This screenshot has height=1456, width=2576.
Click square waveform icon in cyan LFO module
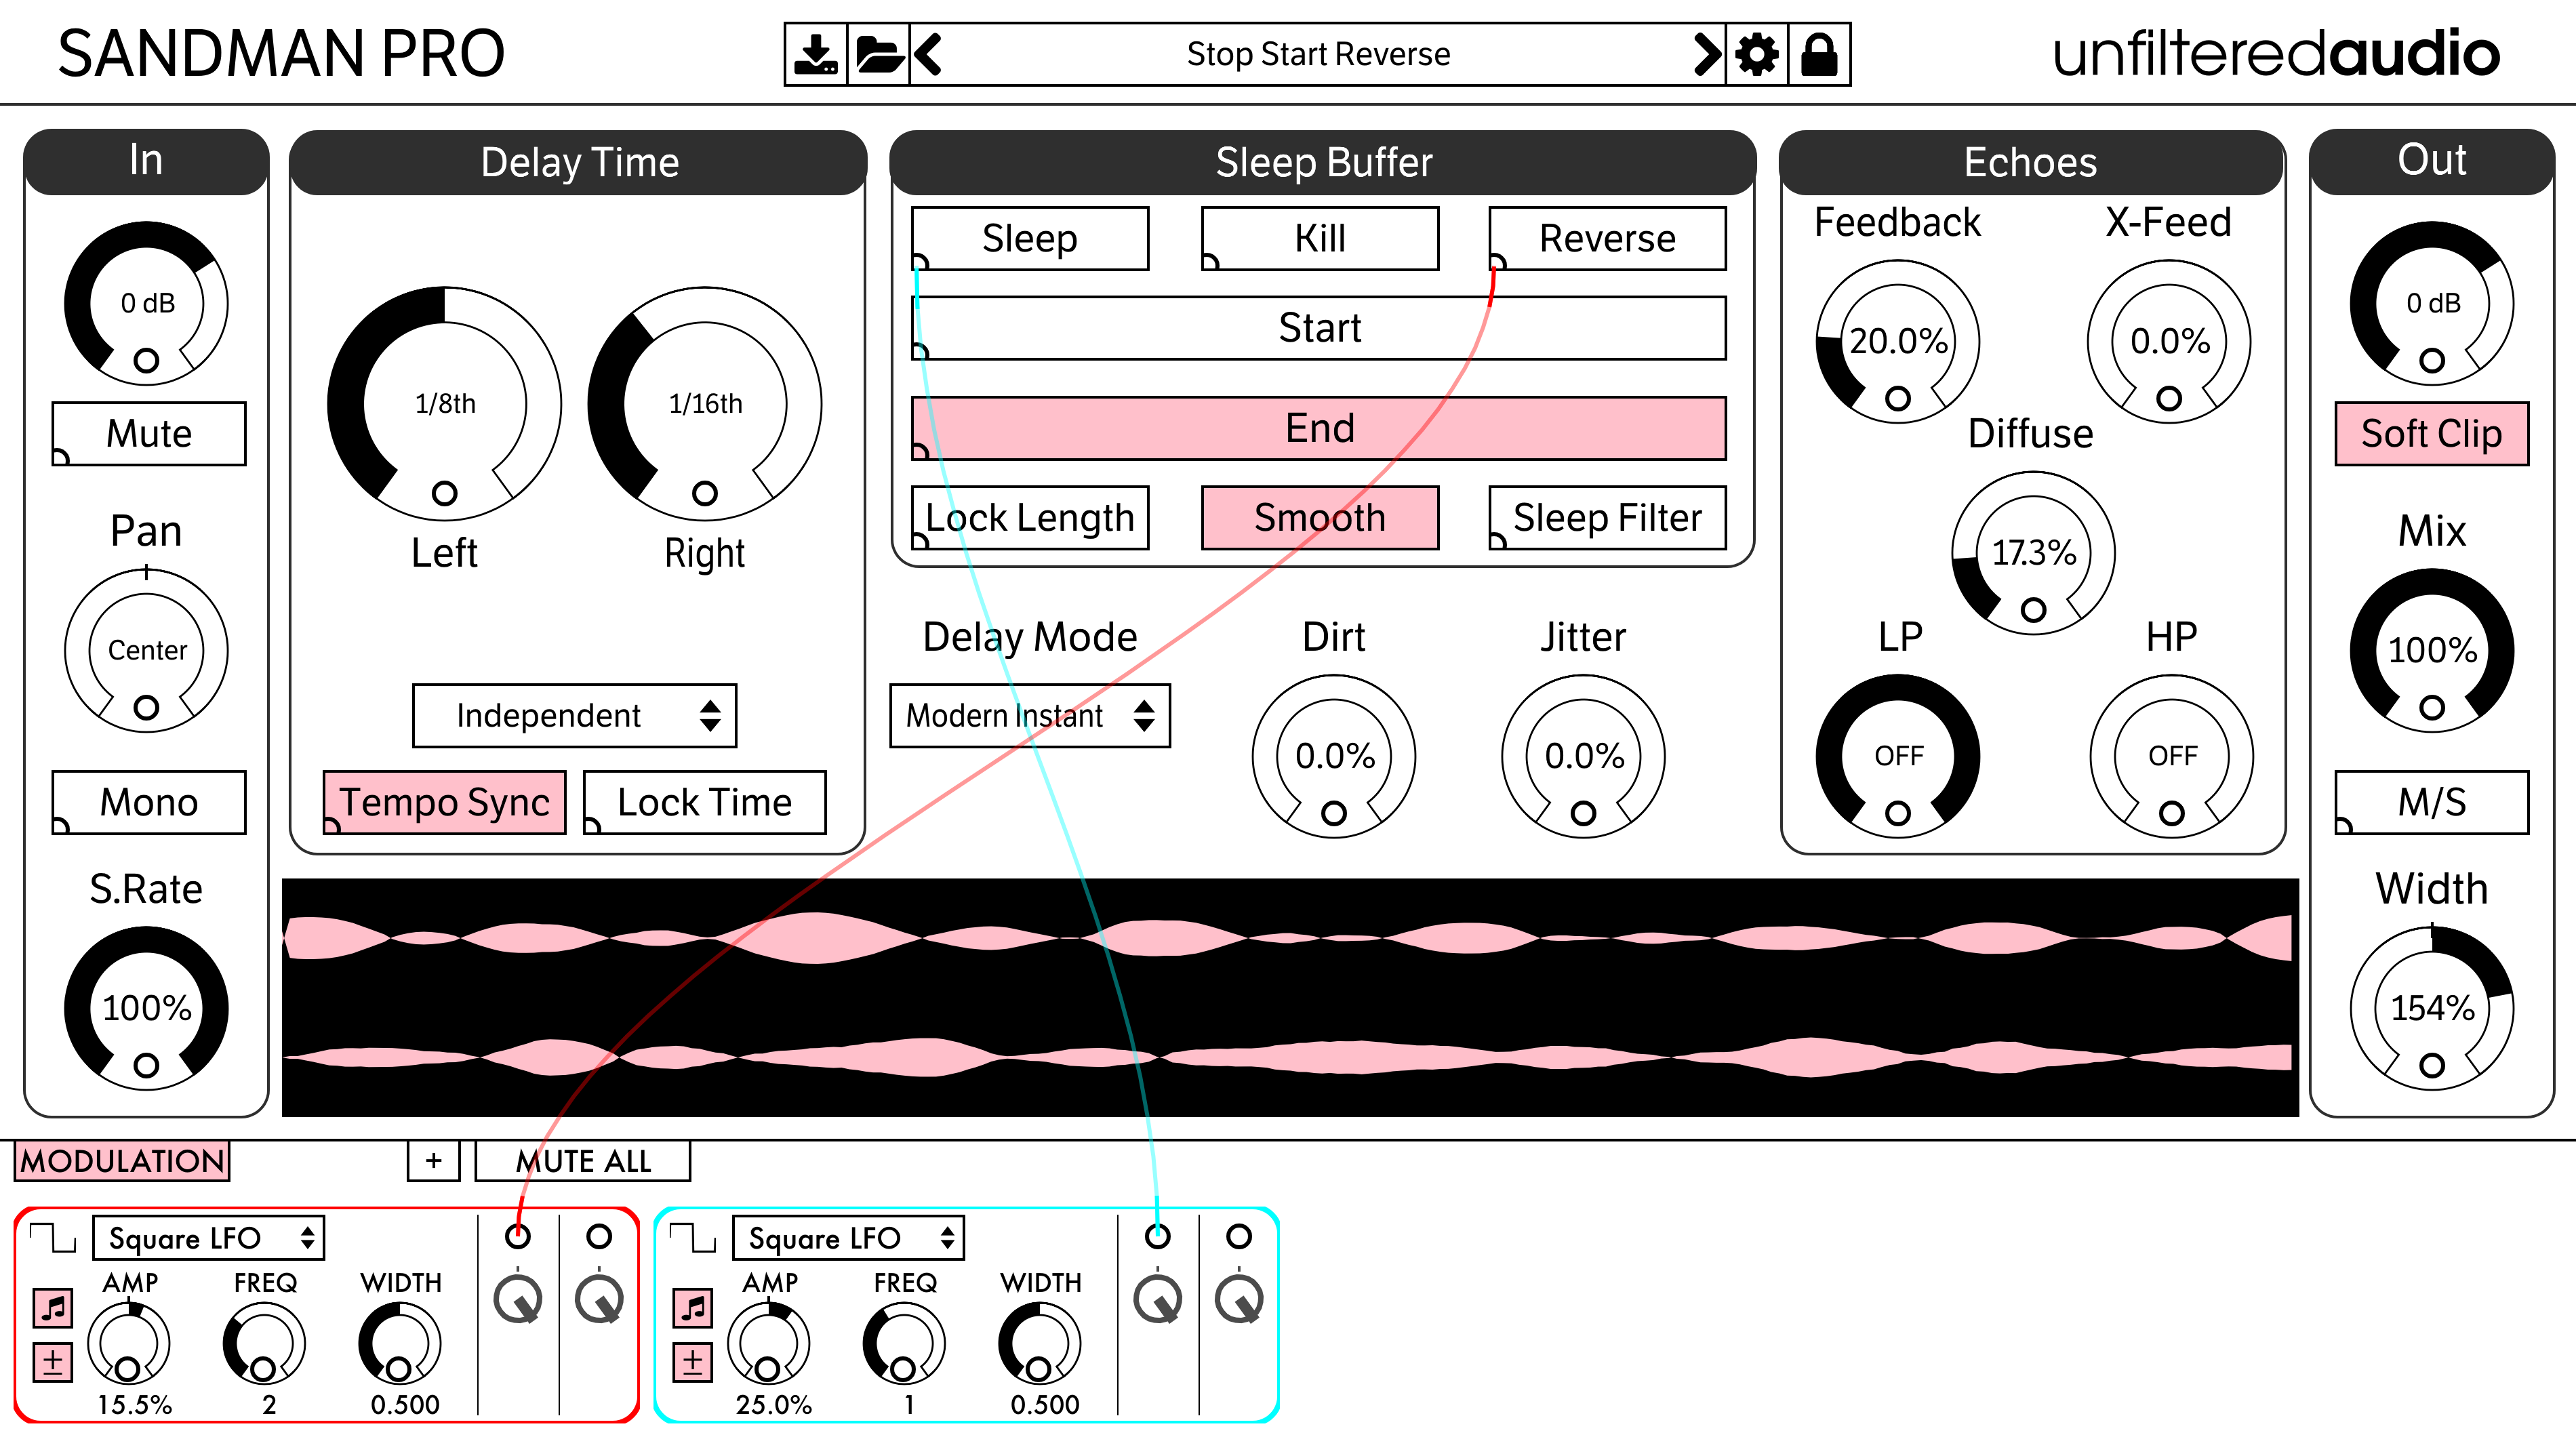693,1238
